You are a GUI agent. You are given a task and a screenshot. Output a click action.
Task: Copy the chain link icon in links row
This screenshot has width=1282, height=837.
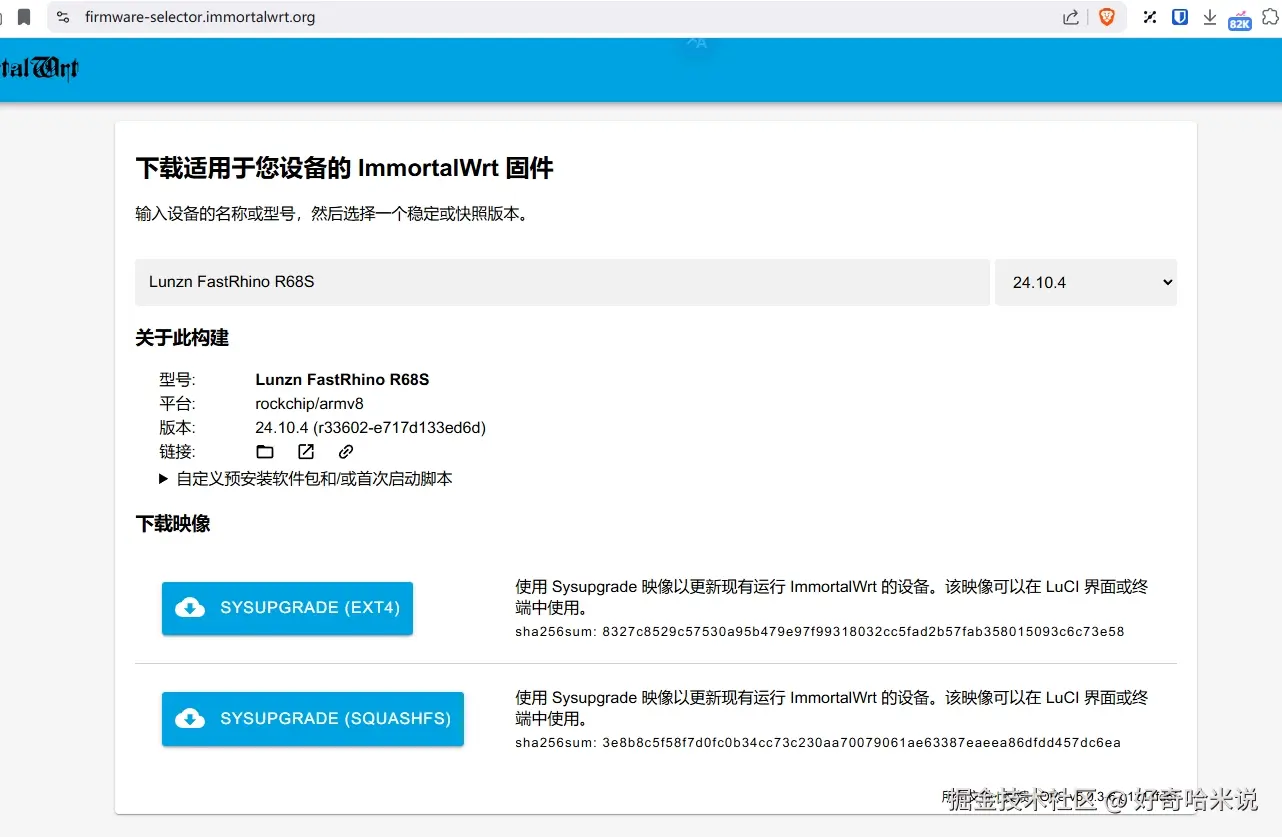coord(346,452)
